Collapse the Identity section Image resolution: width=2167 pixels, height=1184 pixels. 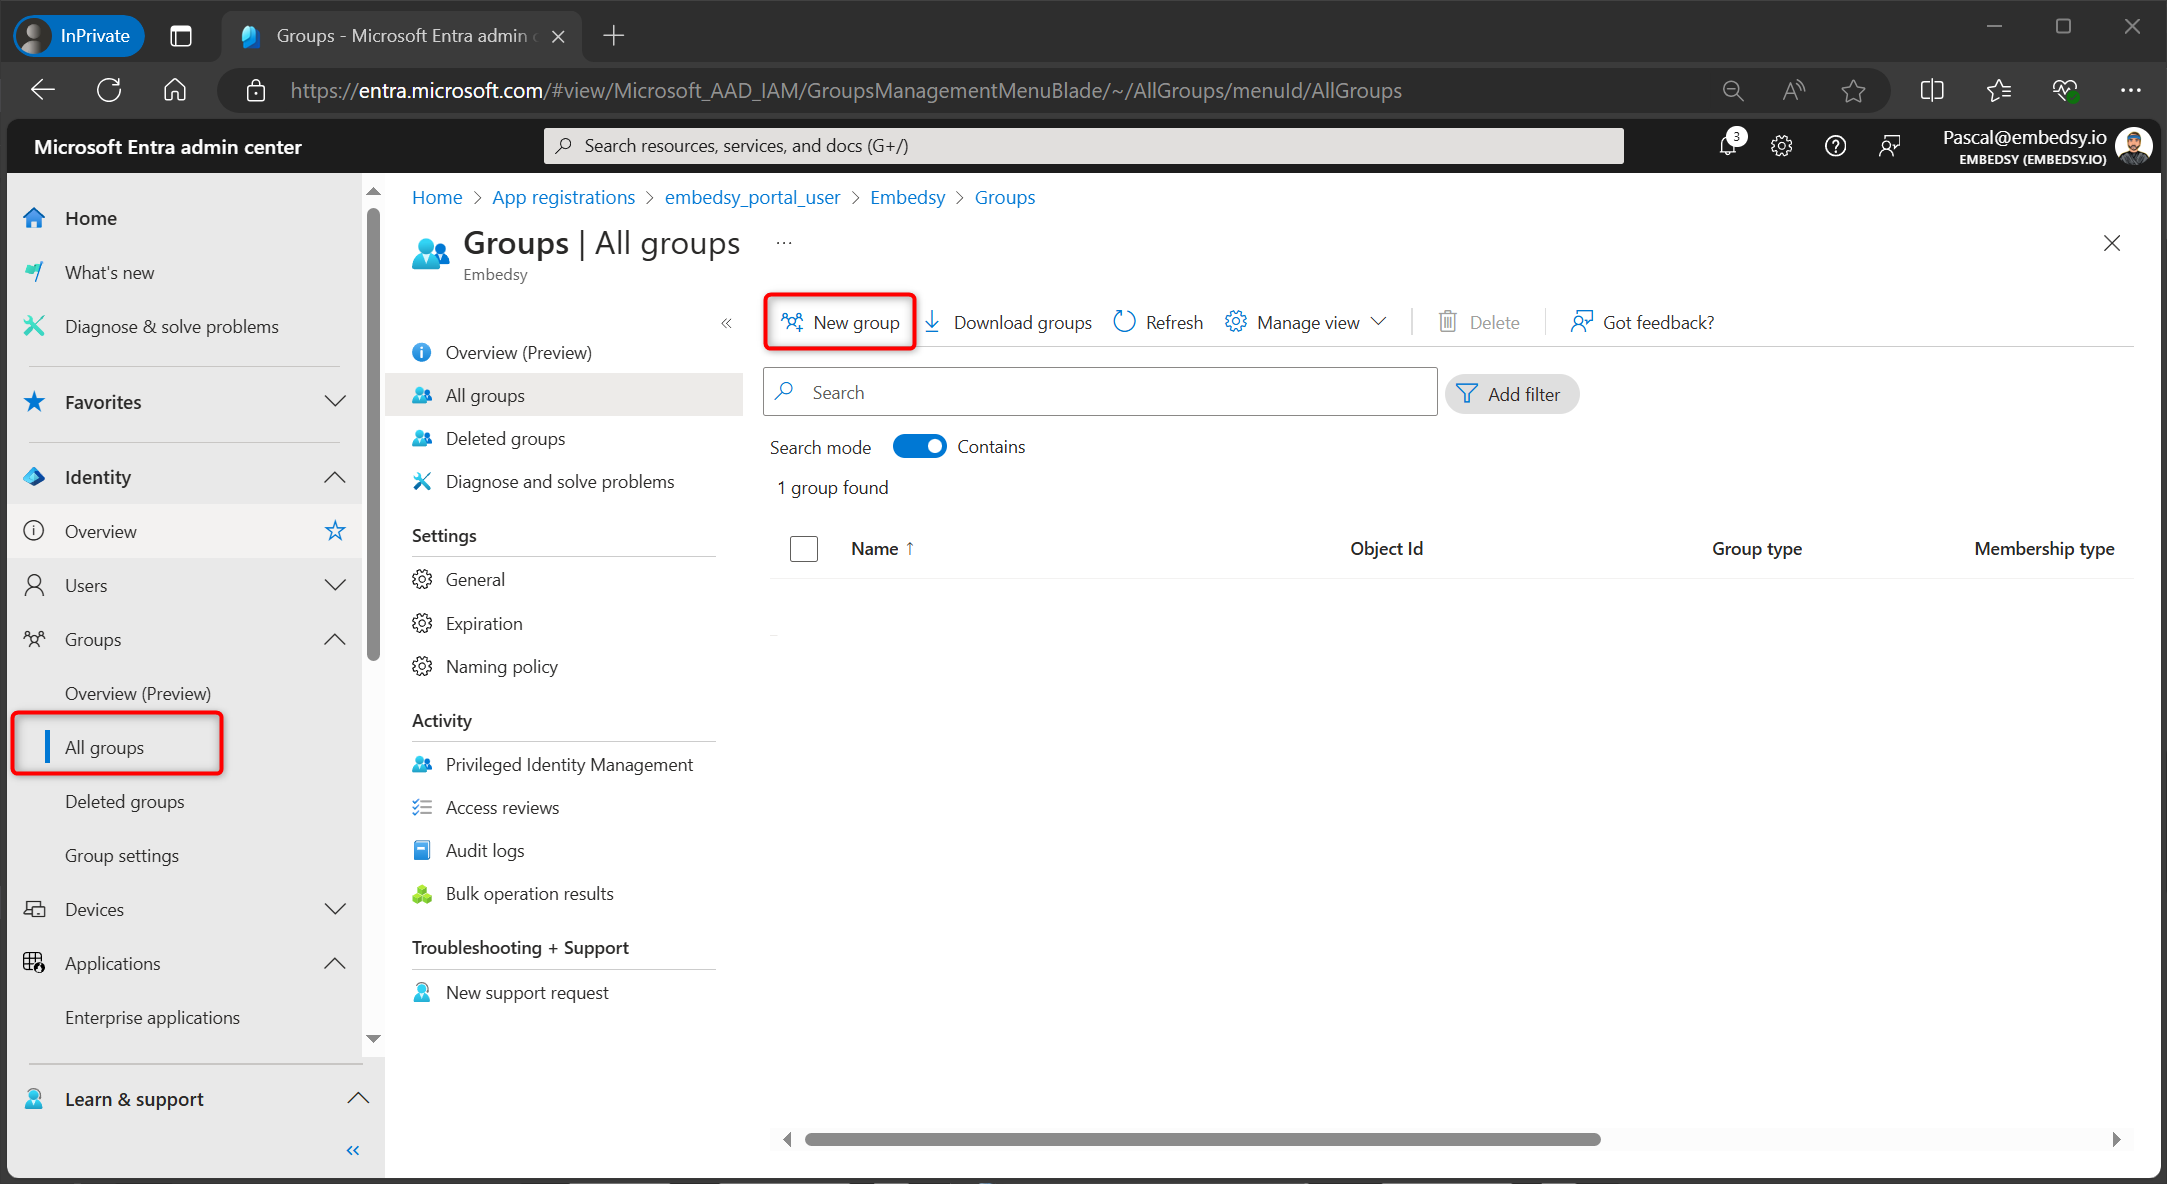click(335, 477)
